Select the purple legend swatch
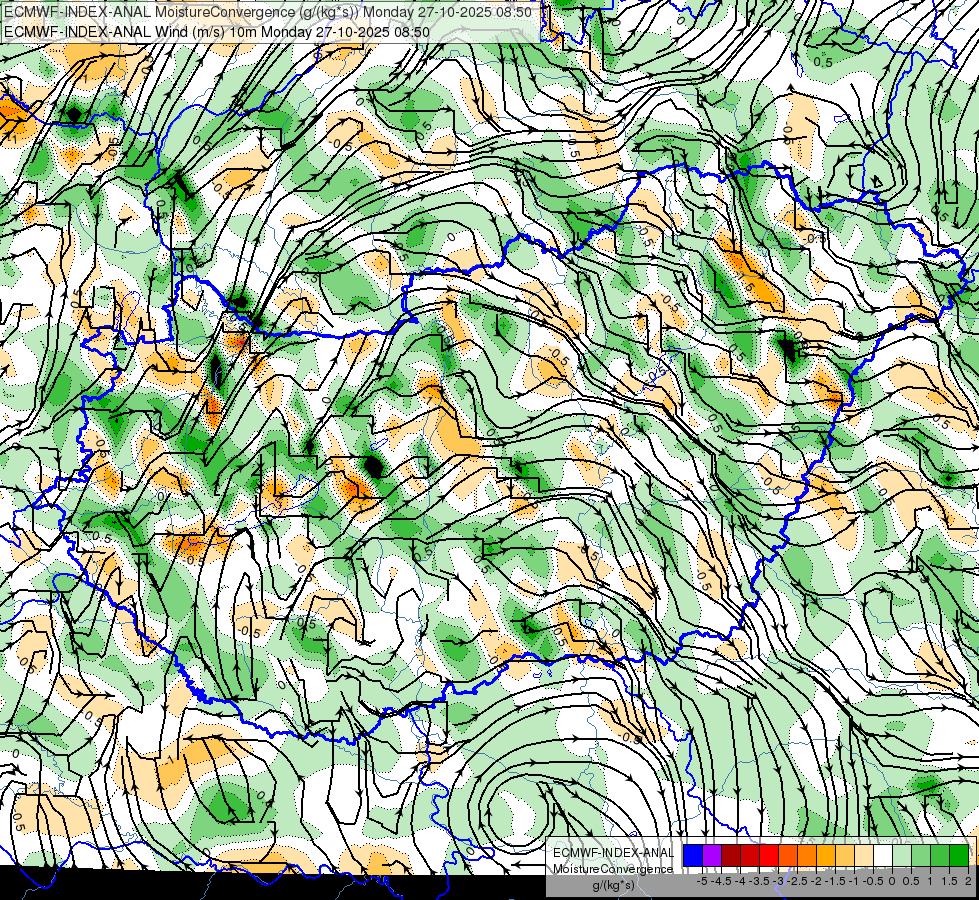The image size is (979, 900). (712, 856)
